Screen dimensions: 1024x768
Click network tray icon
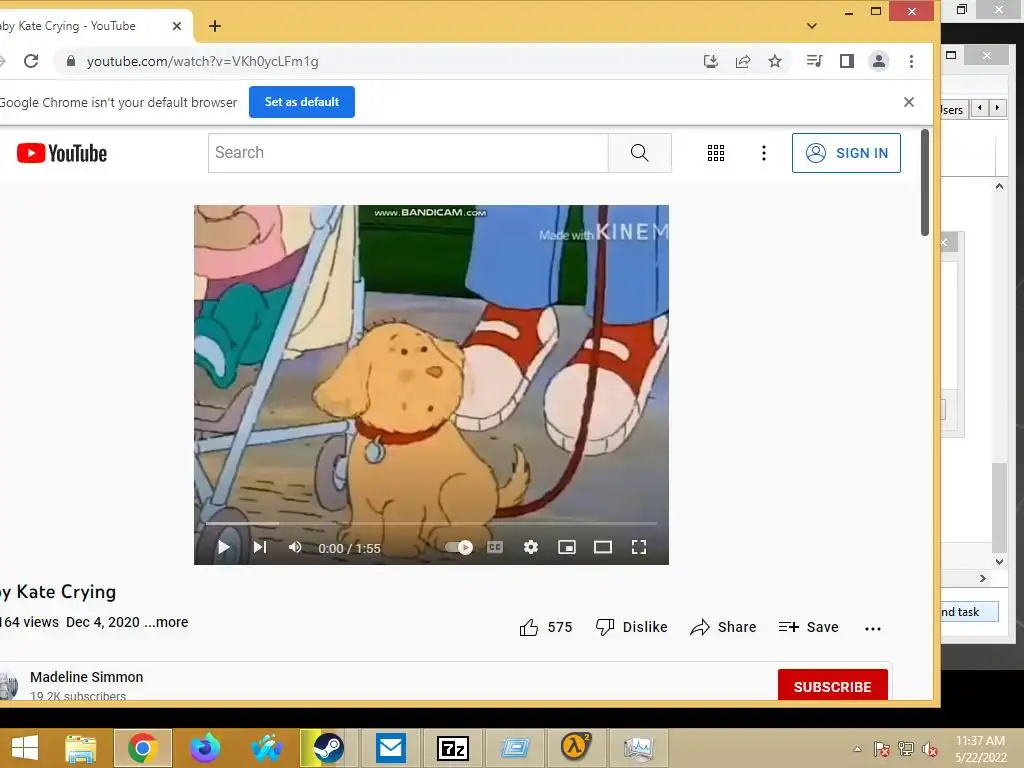(x=905, y=749)
